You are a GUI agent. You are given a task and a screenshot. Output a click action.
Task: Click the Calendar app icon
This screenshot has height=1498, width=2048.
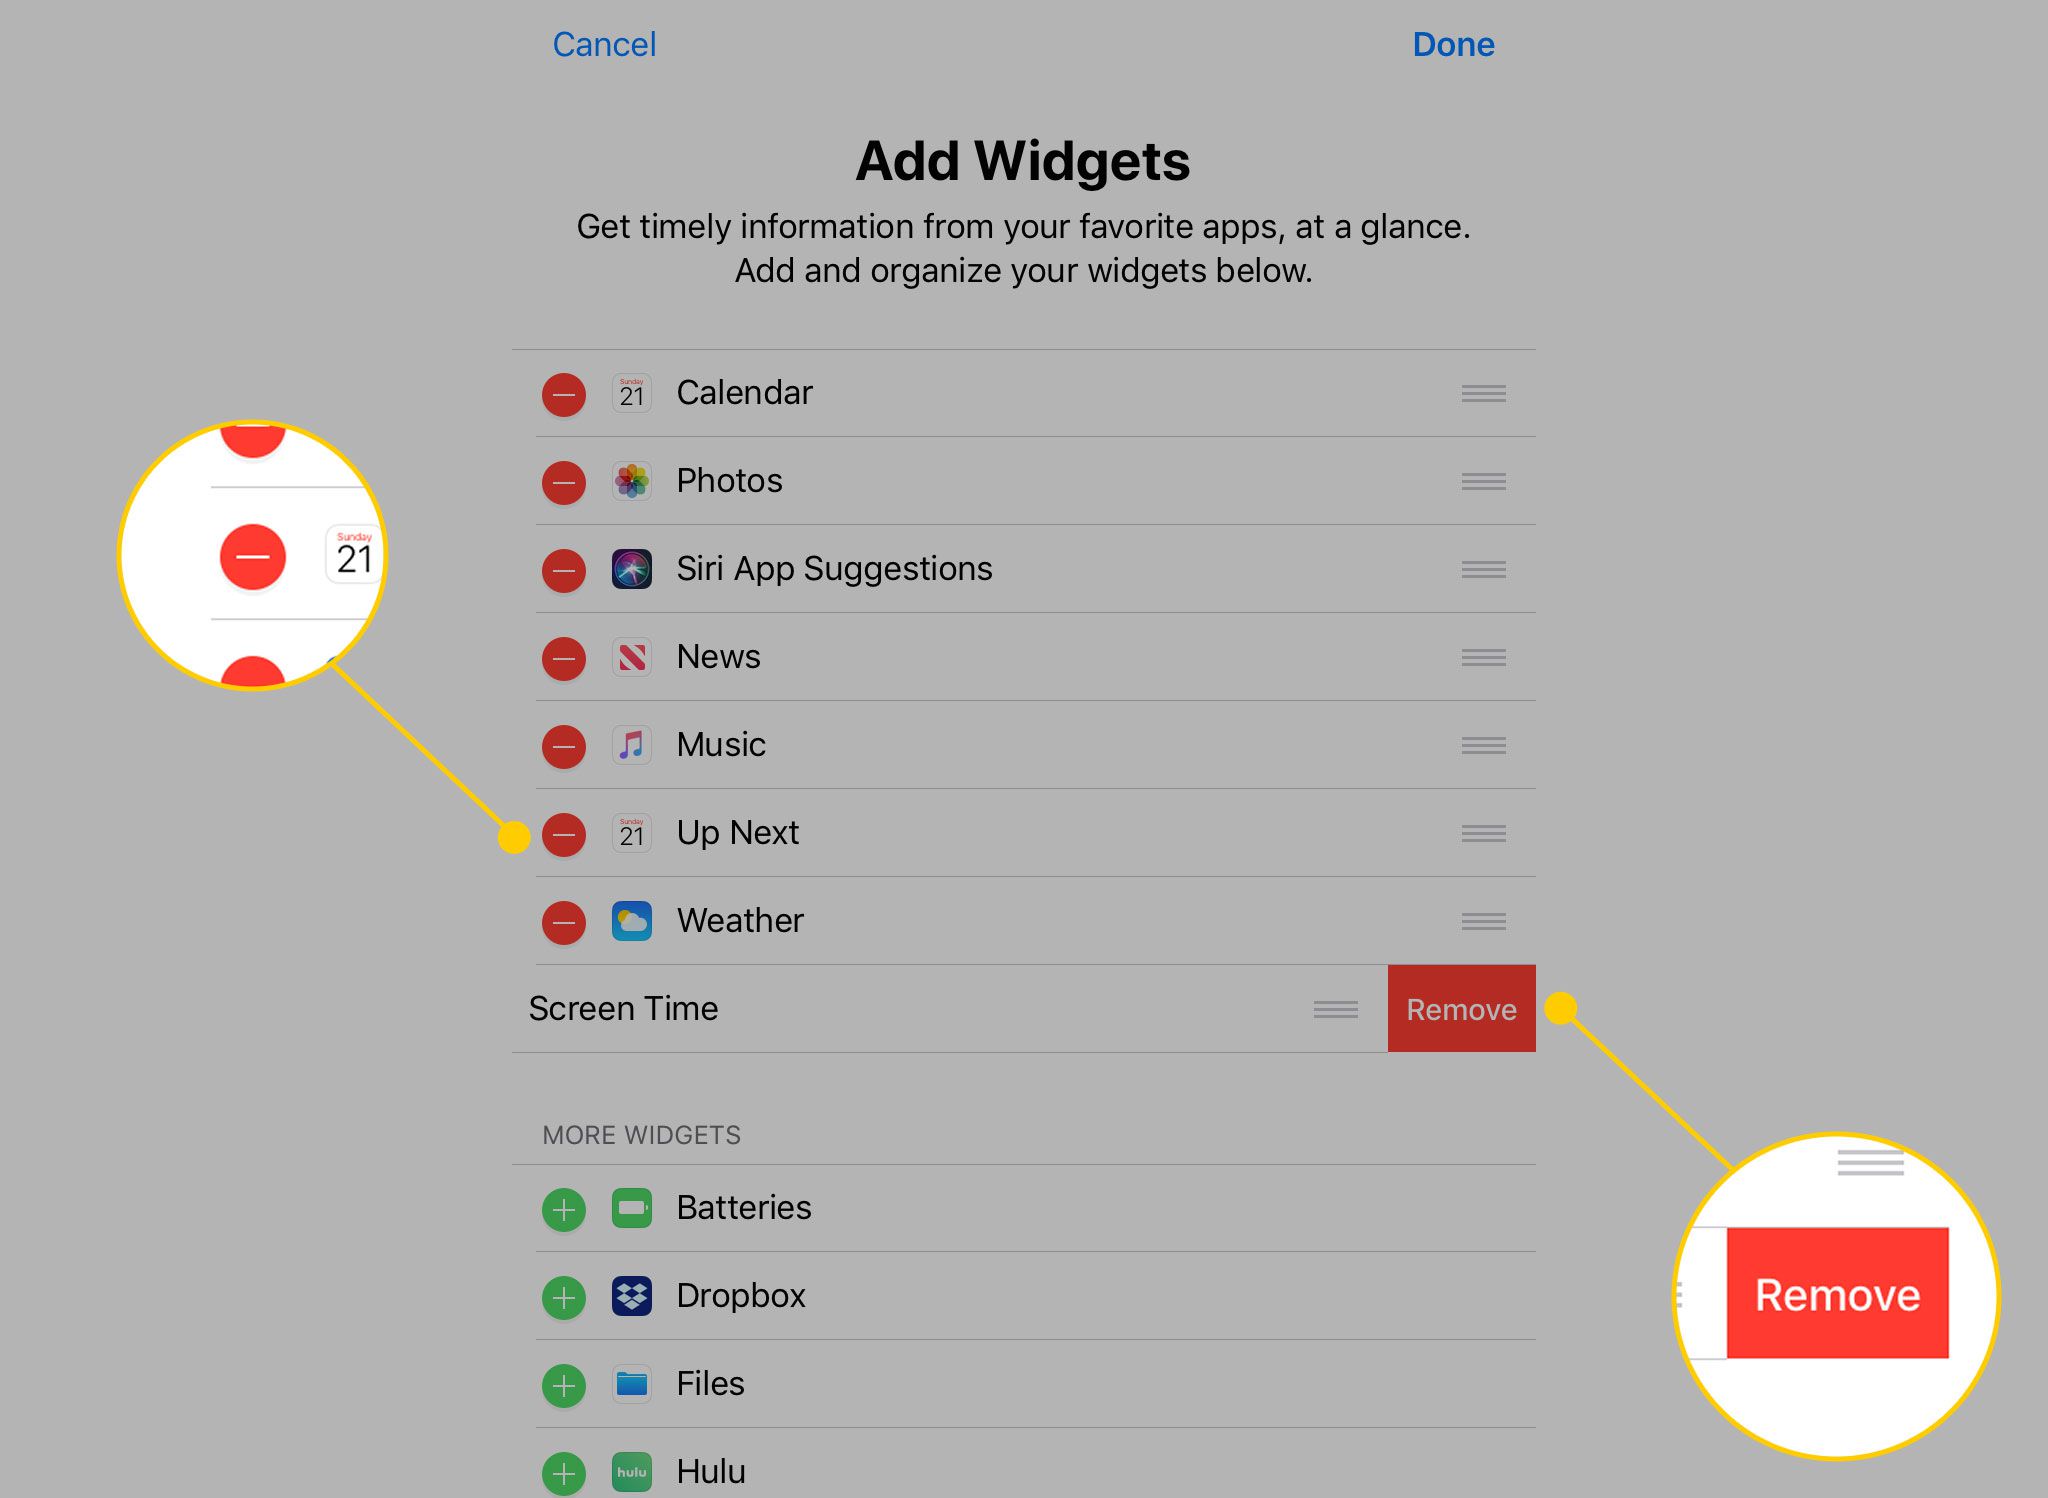[631, 391]
